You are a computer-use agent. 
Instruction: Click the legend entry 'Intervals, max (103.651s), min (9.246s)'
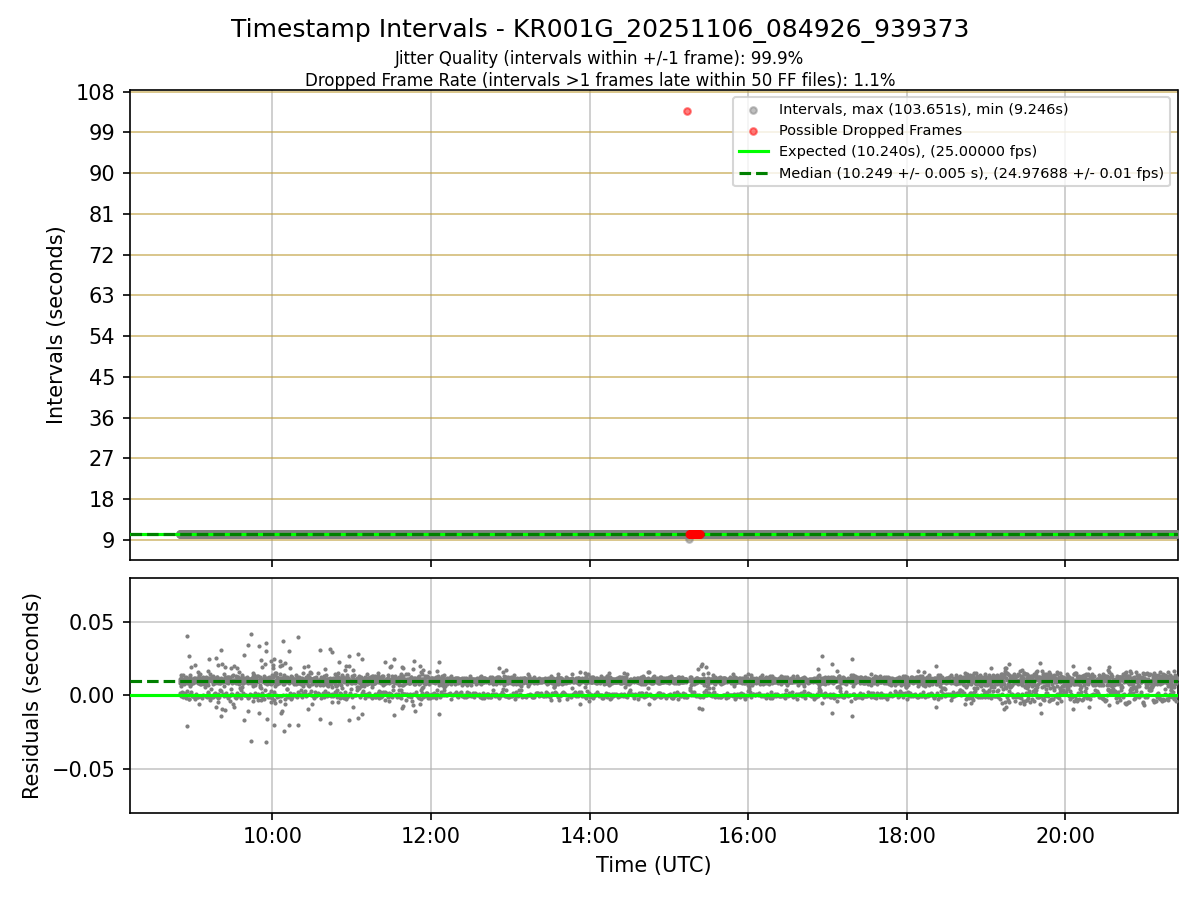click(x=923, y=109)
